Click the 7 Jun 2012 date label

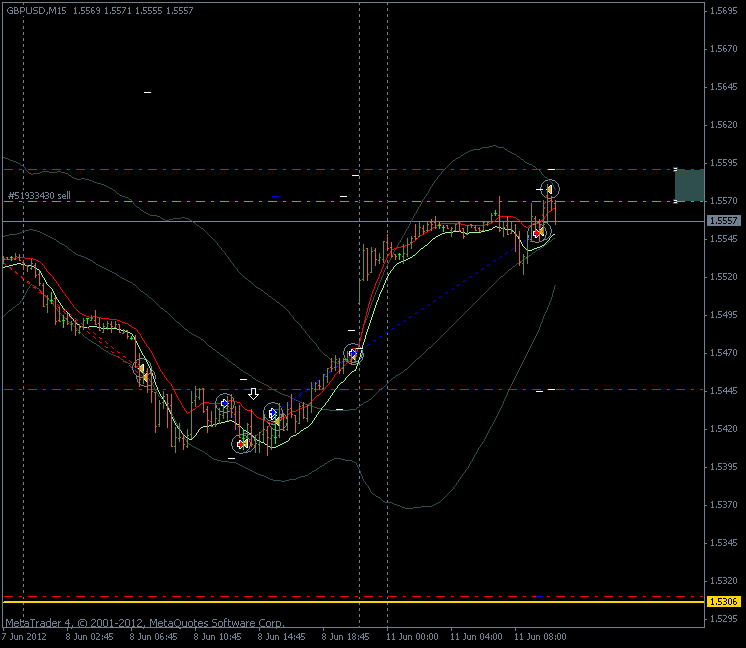coord(24,637)
